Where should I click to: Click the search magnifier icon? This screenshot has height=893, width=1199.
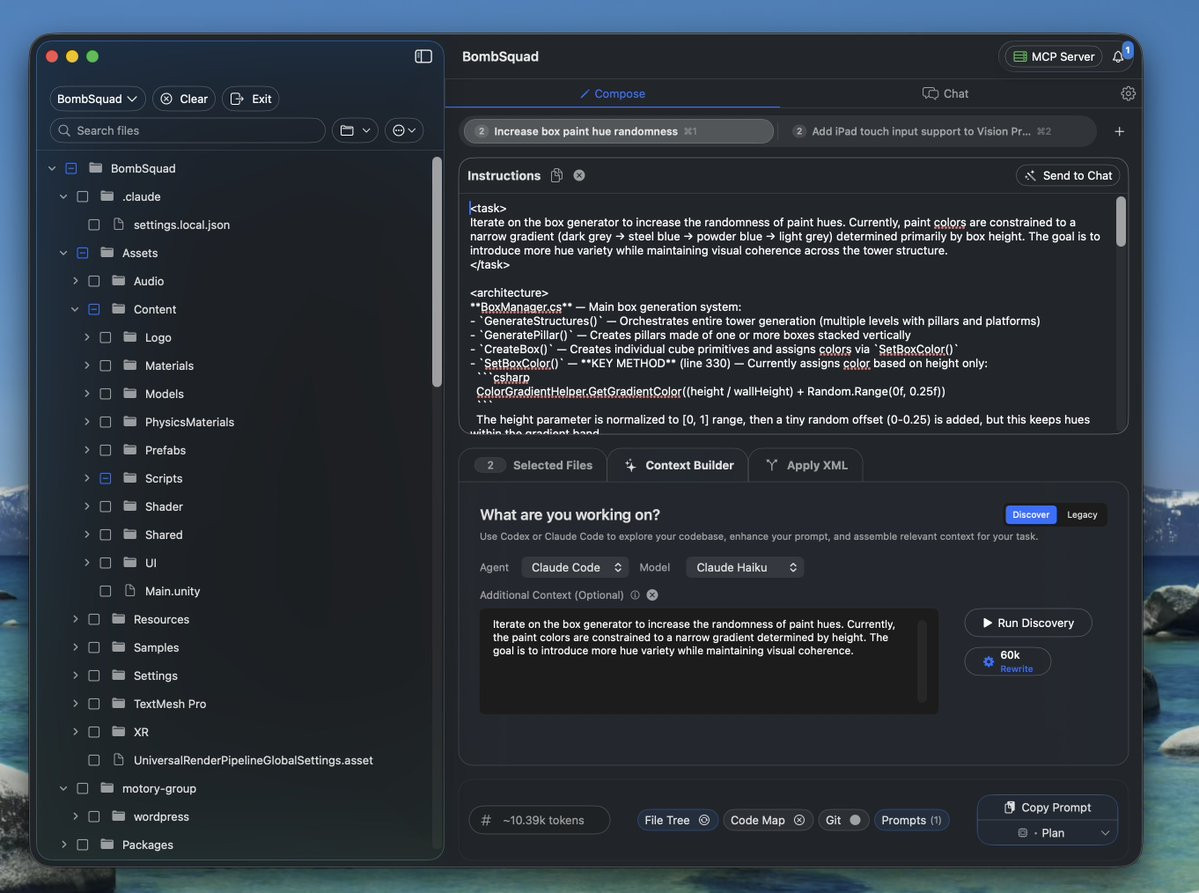point(64,131)
